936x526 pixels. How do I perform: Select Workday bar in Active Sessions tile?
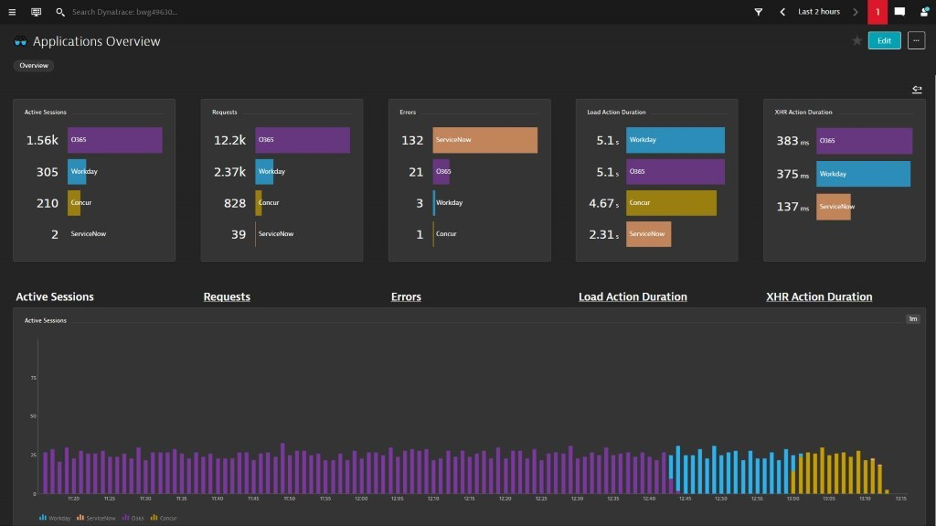click(77, 171)
